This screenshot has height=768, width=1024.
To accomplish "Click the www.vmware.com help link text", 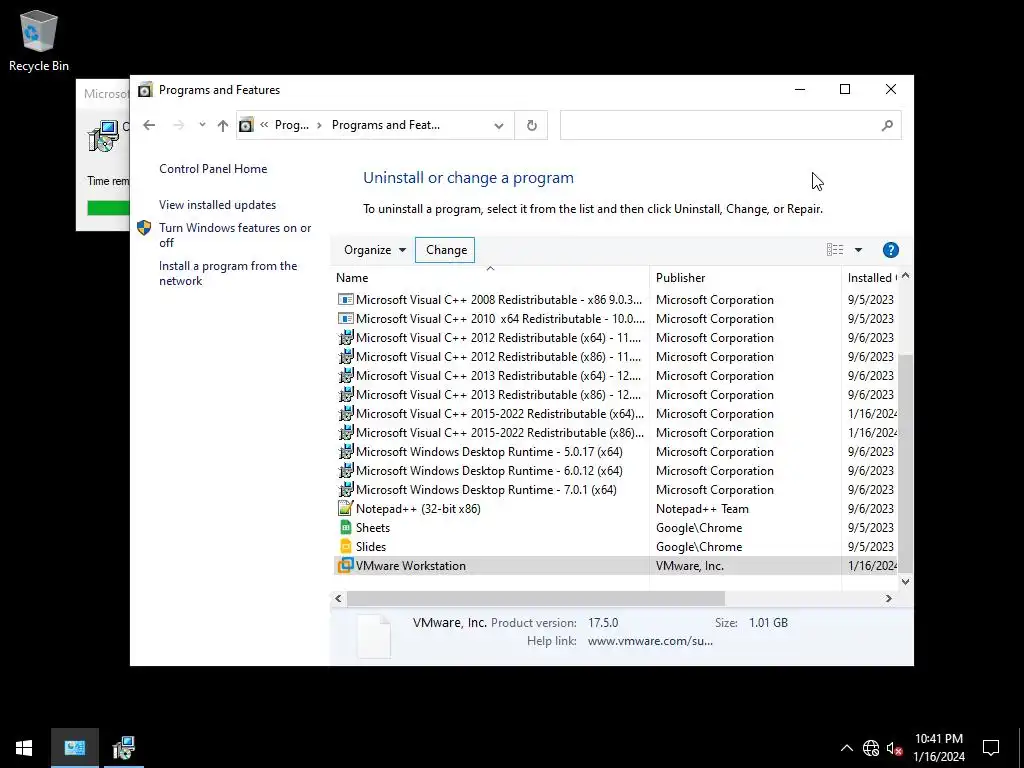I will tap(650, 641).
